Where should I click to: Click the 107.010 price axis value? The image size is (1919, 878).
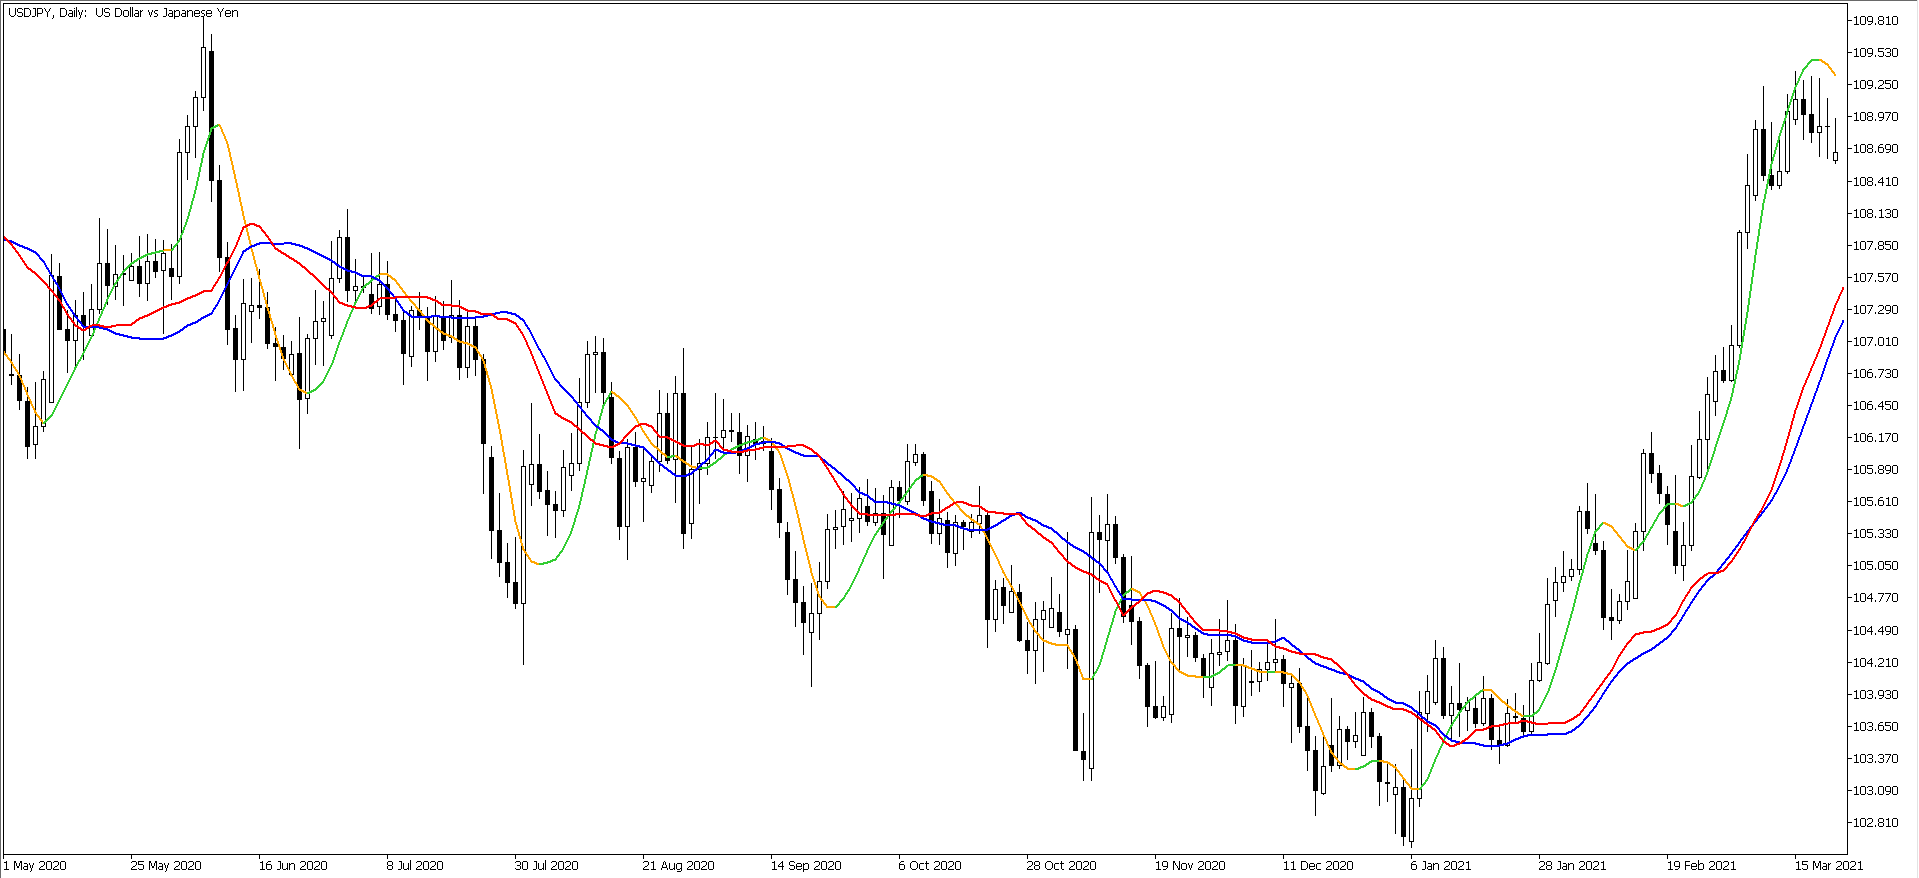point(1875,341)
